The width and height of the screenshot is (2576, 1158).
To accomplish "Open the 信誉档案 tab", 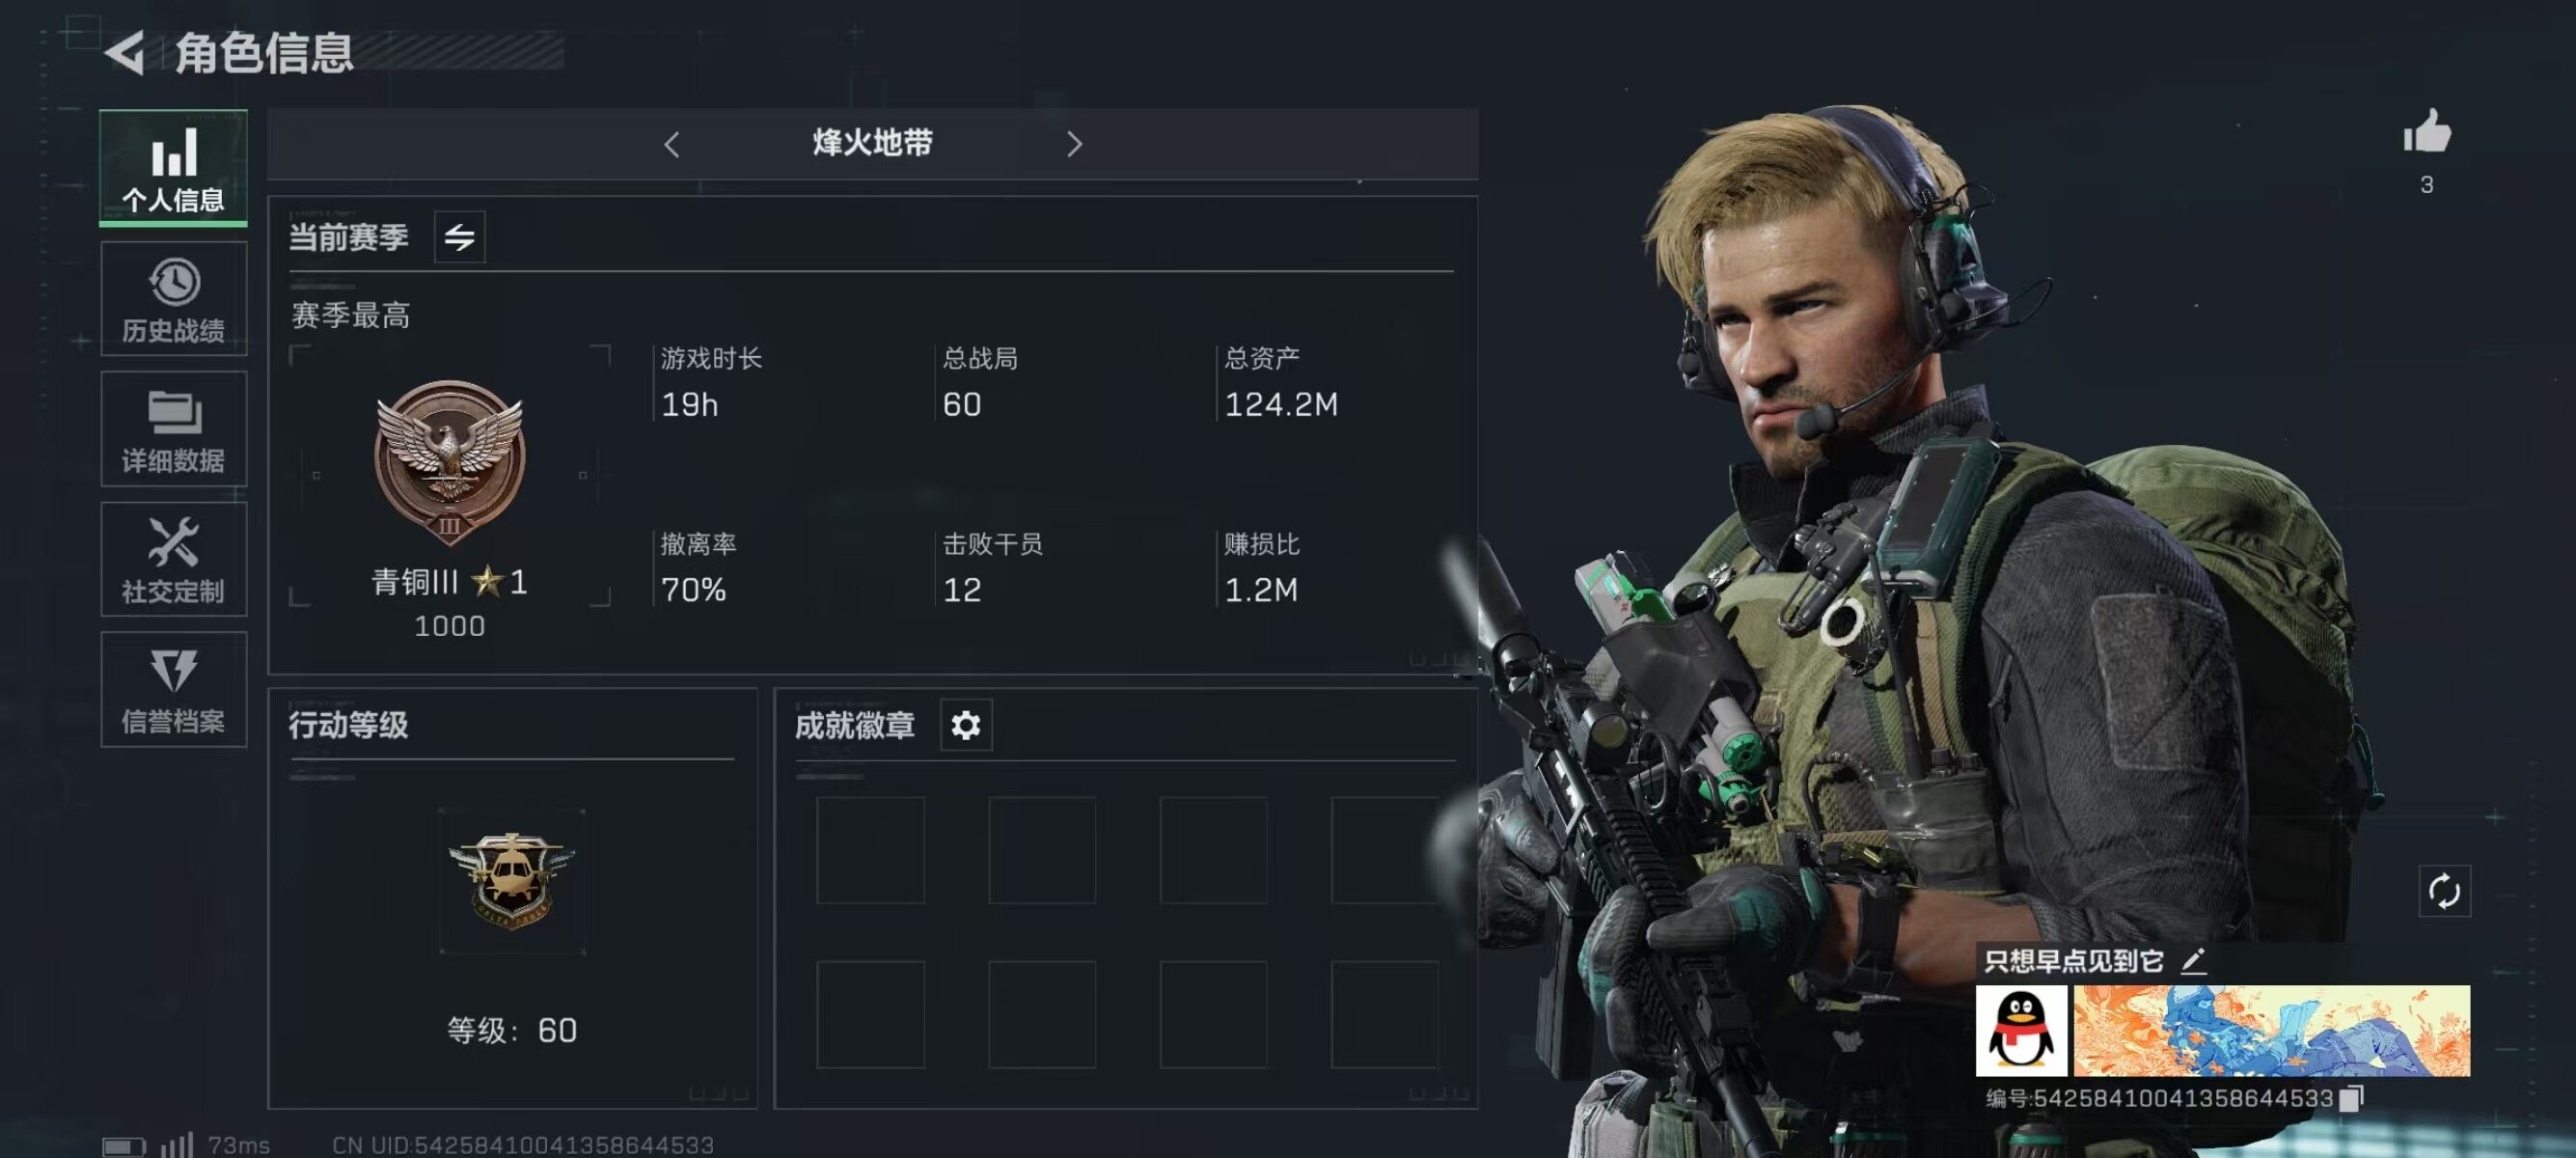I will 174,690.
